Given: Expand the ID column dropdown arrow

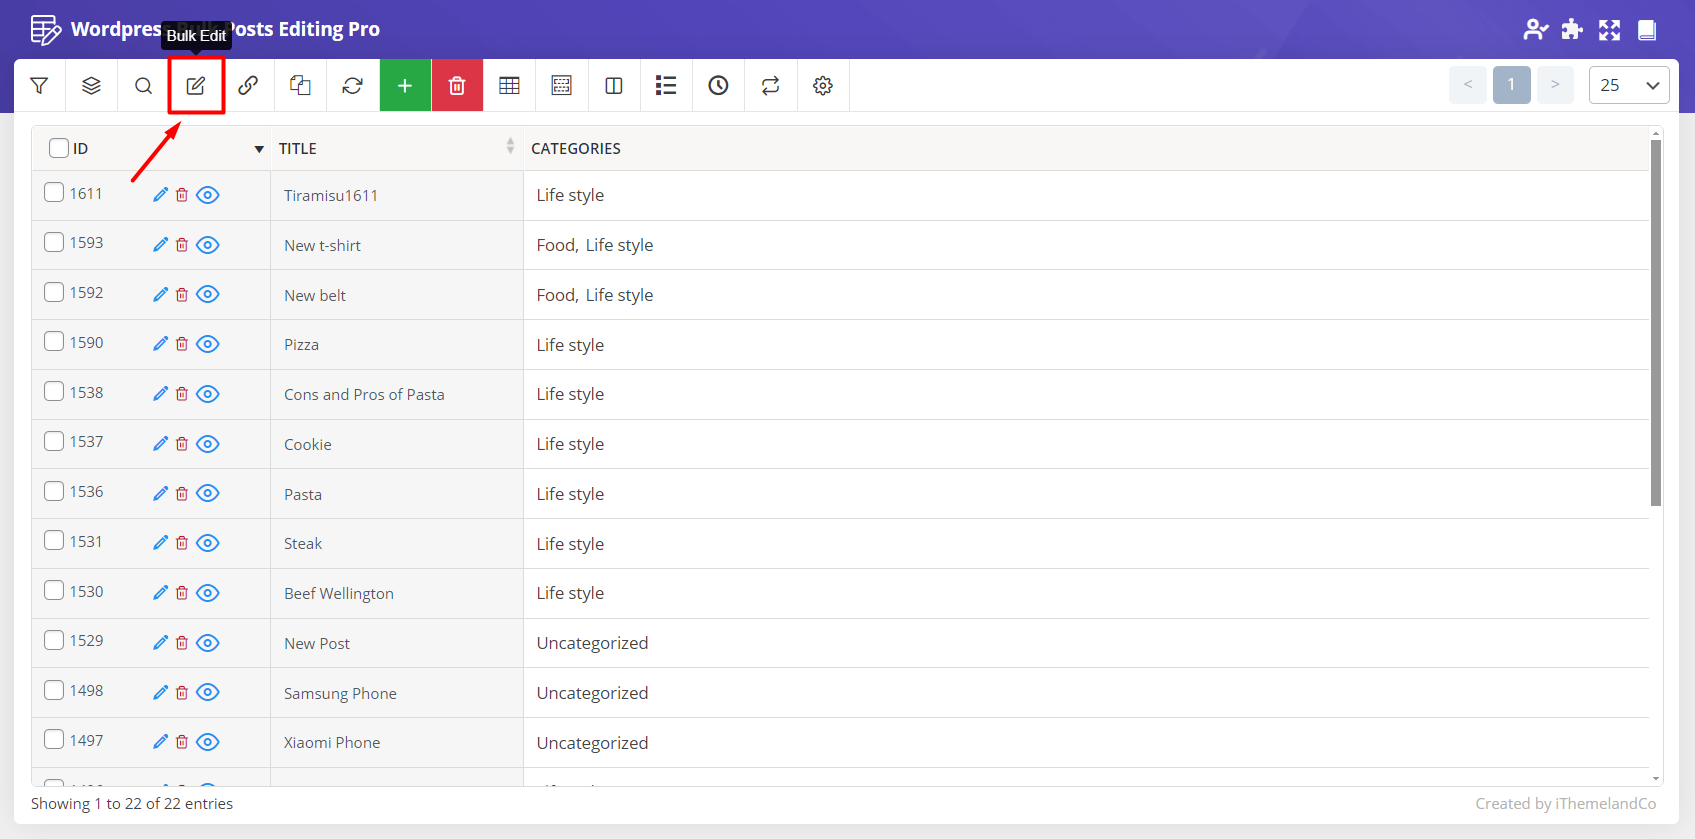Looking at the screenshot, I should click(259, 149).
